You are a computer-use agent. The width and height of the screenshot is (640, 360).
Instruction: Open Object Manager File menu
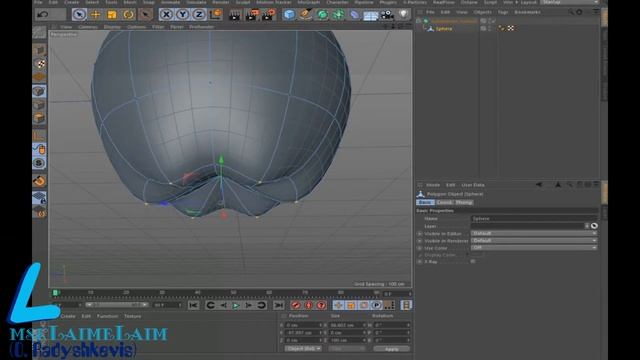pyautogui.click(x=430, y=12)
